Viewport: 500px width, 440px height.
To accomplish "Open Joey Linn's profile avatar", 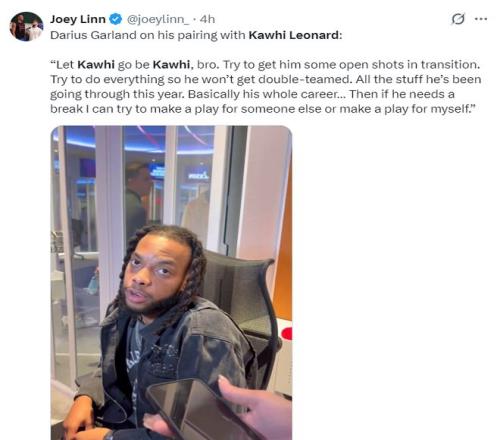I will [26, 26].
